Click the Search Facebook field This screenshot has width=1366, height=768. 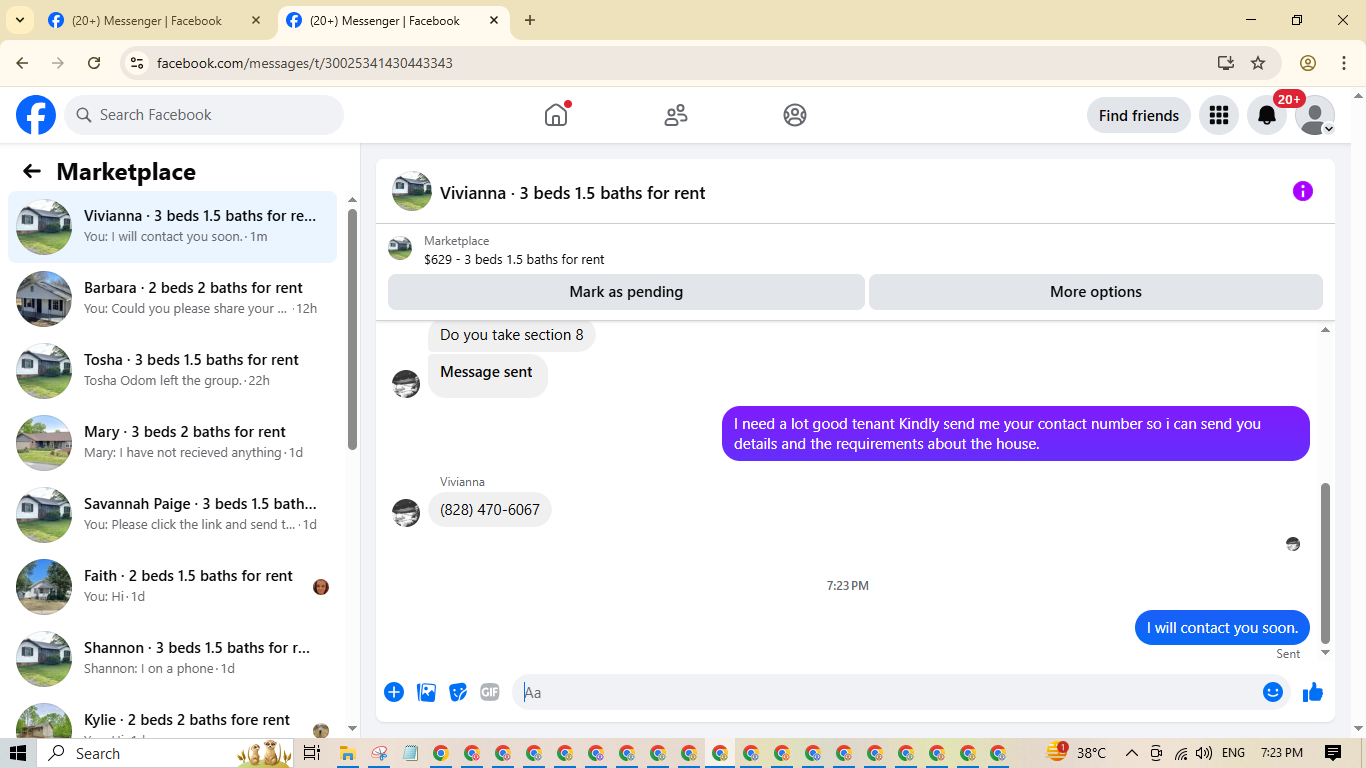pos(204,115)
